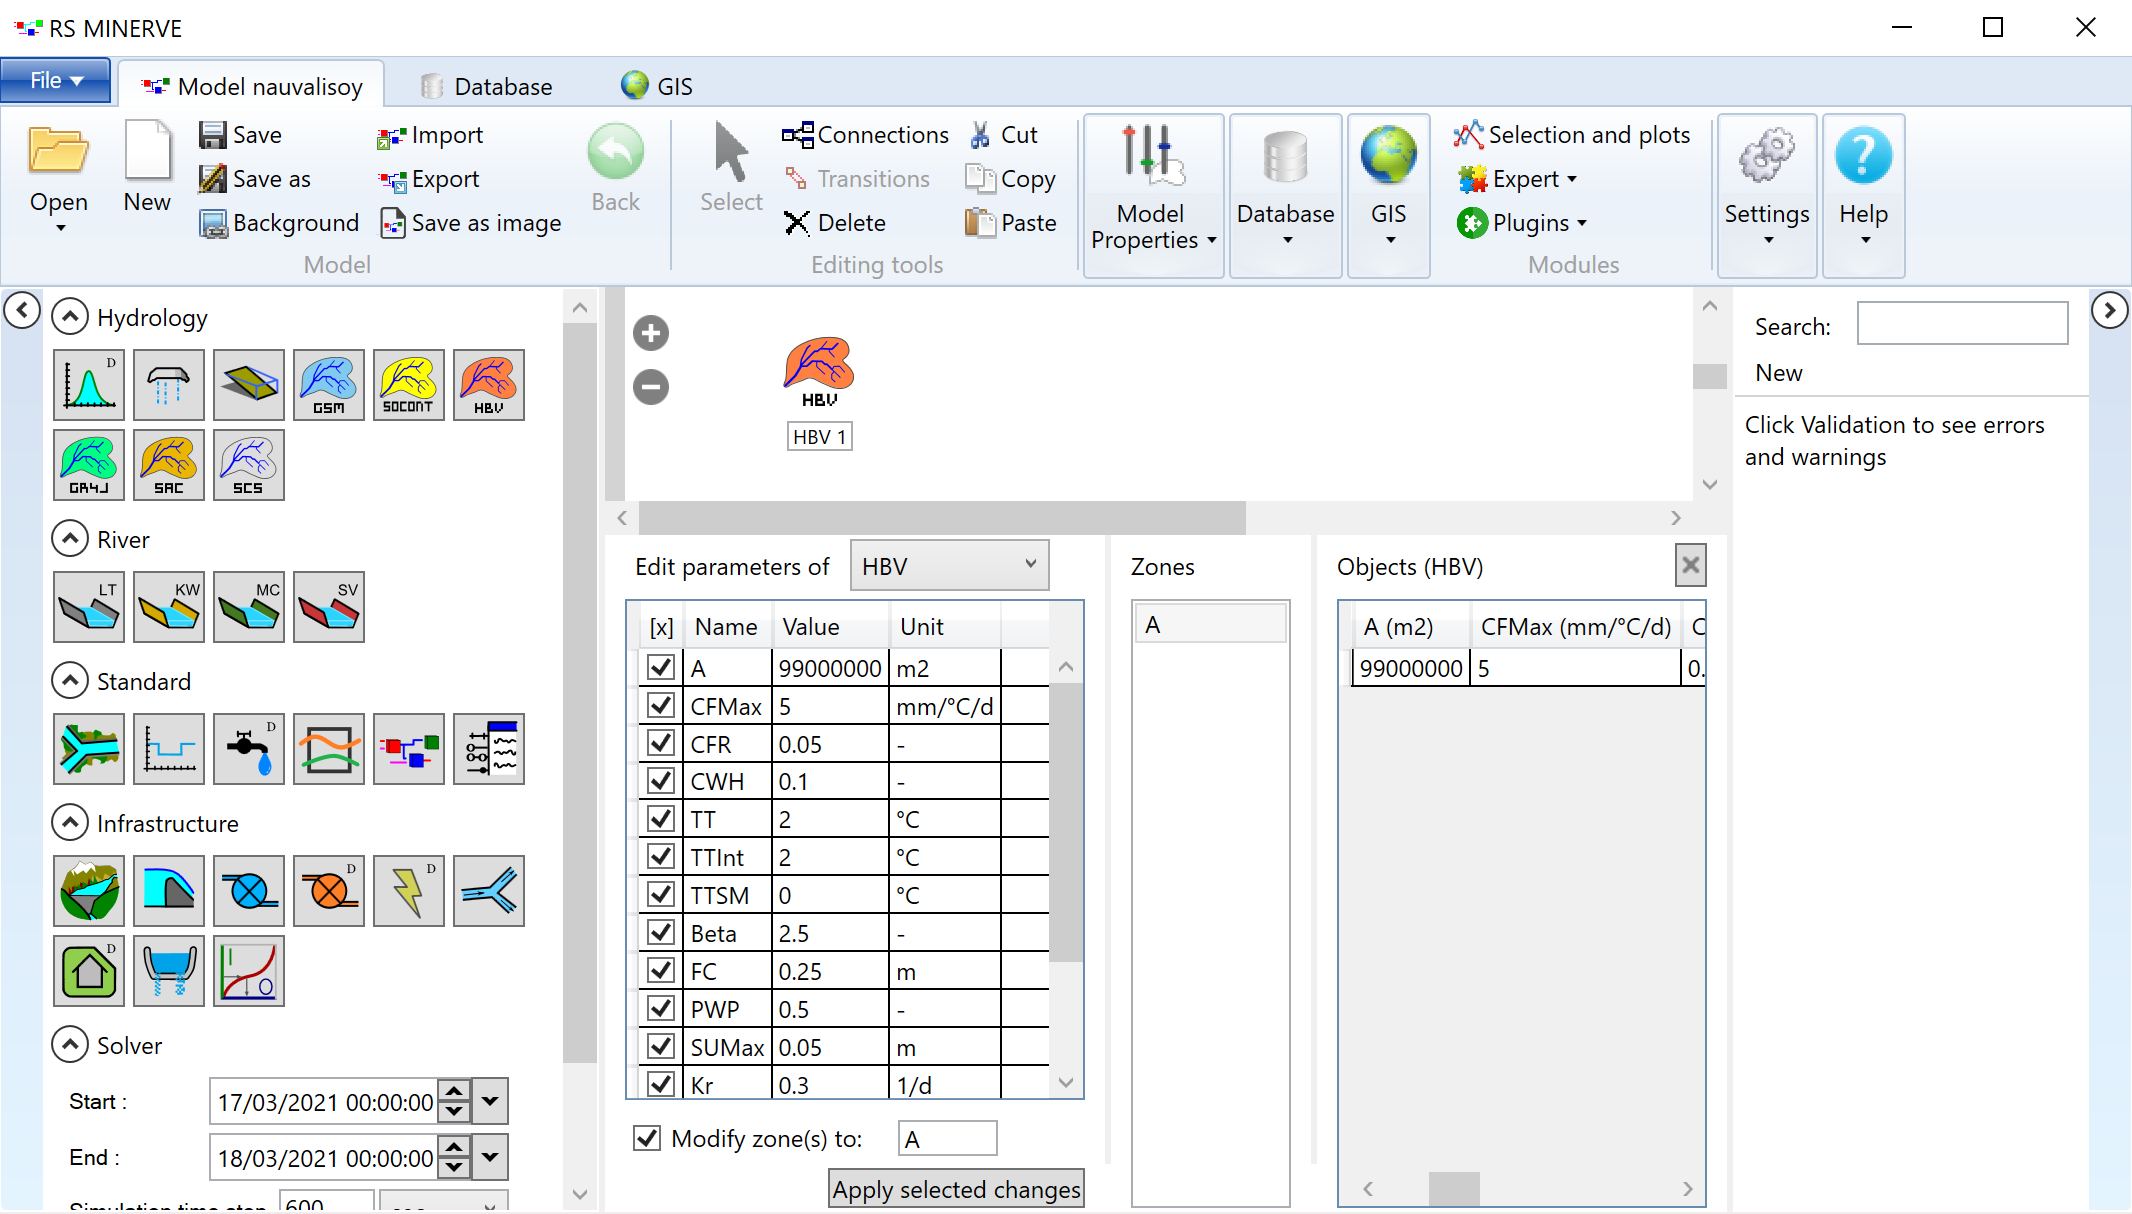Image resolution: width=2132 pixels, height=1214 pixels.
Task: Select the KW kinematic wave river icon
Action: pos(169,607)
